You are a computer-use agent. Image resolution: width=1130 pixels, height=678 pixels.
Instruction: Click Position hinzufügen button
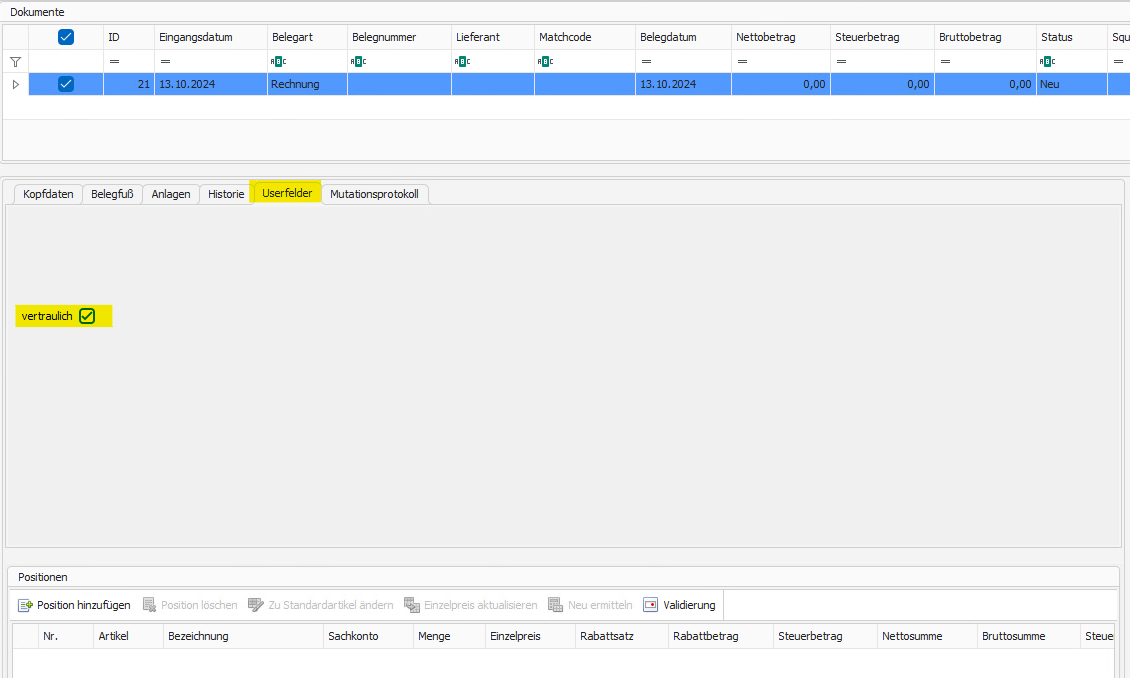[x=83, y=605]
